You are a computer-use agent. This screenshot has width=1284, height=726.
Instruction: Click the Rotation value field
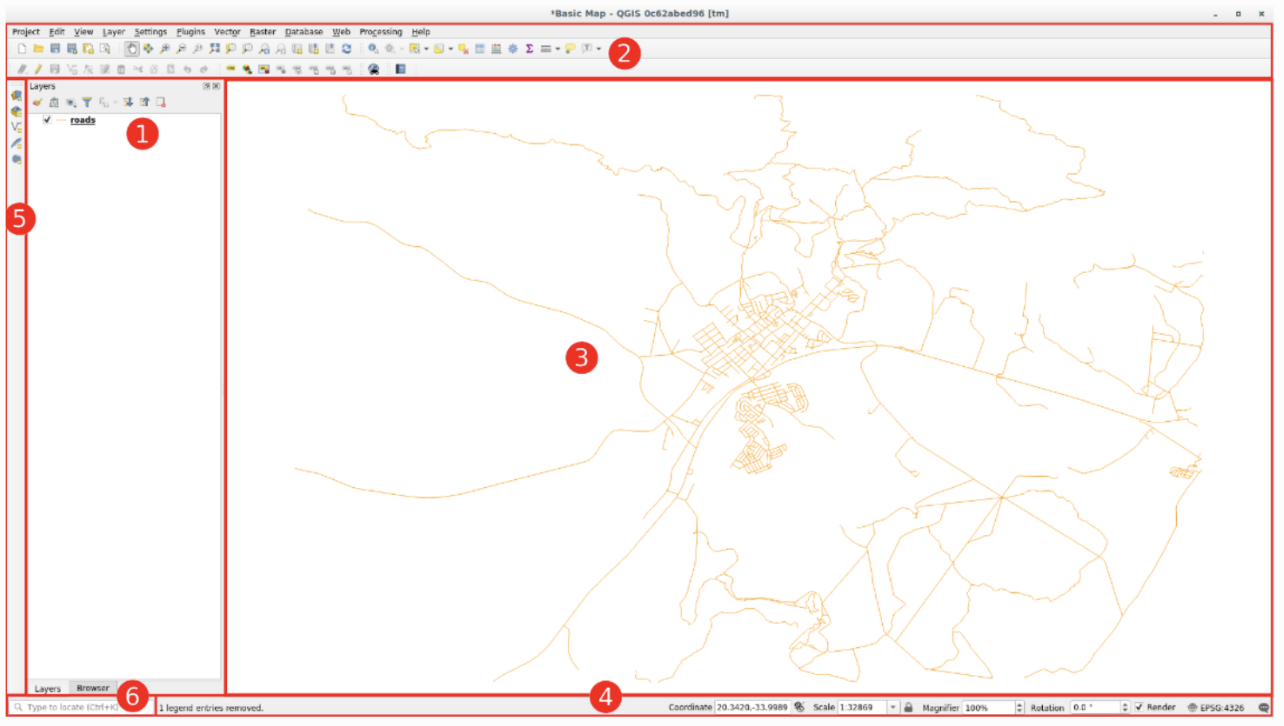click(x=1095, y=707)
